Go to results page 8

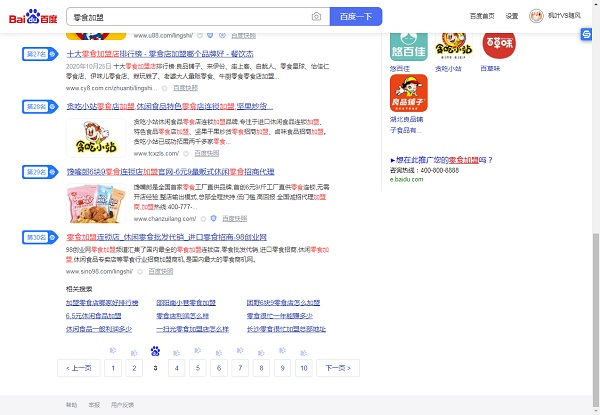261,368
